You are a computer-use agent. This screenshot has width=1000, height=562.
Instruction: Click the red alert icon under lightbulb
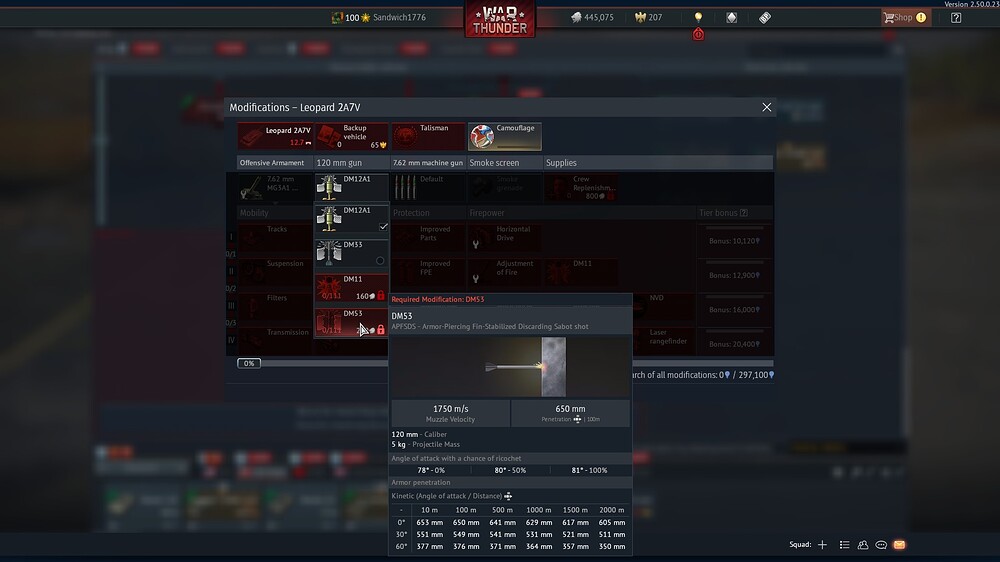pos(698,34)
